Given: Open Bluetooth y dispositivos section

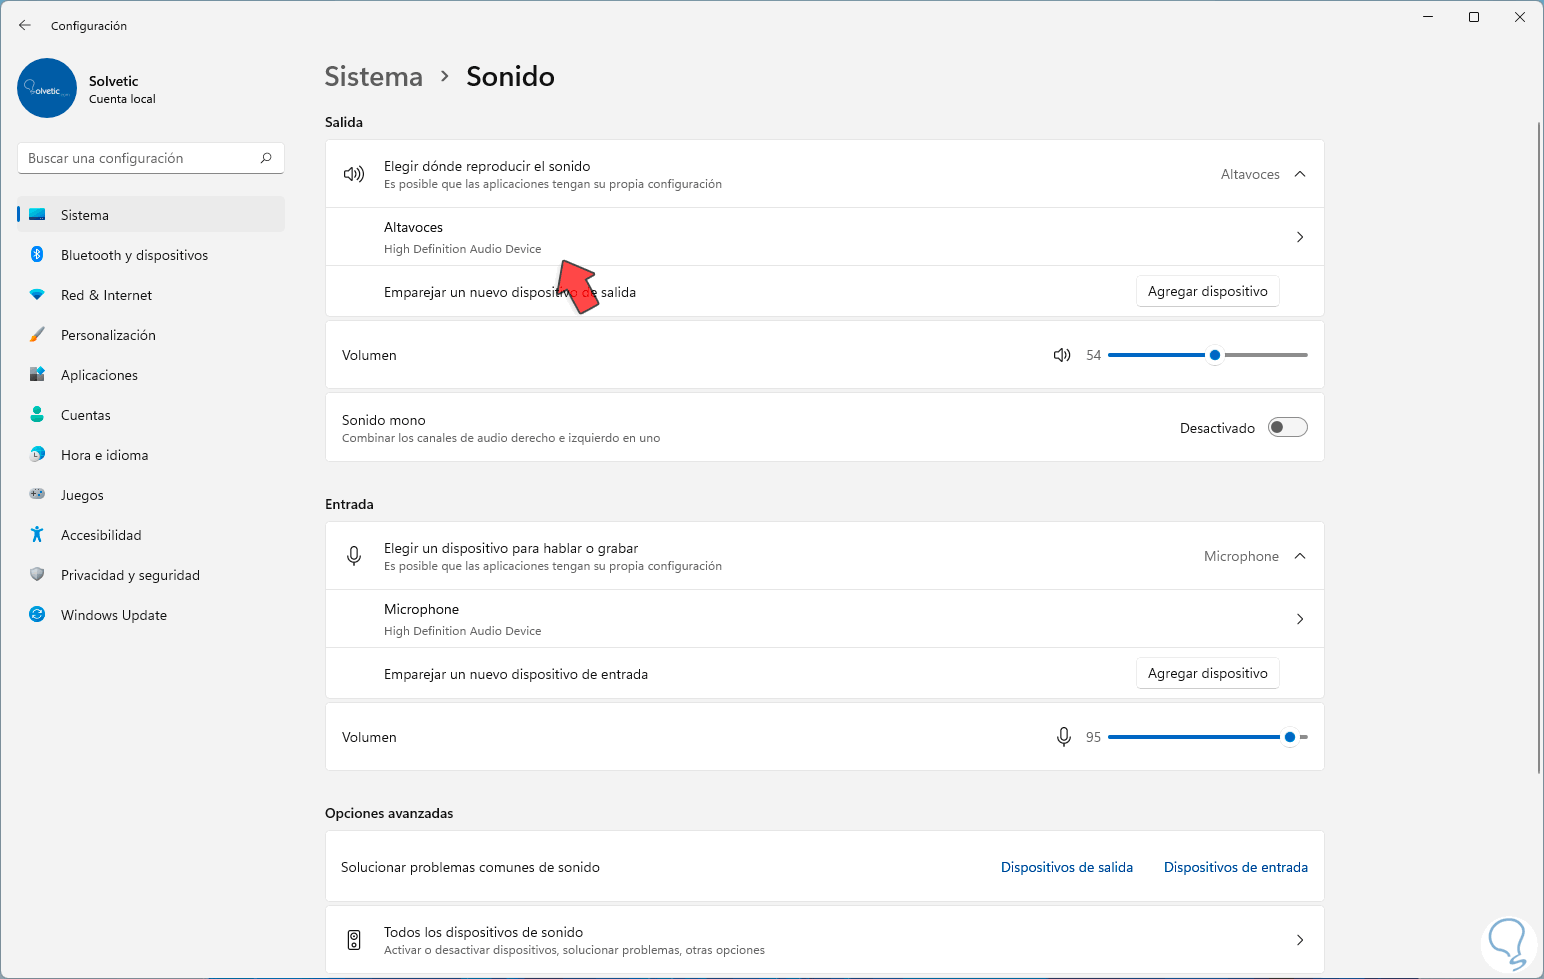Looking at the screenshot, I should click(134, 255).
